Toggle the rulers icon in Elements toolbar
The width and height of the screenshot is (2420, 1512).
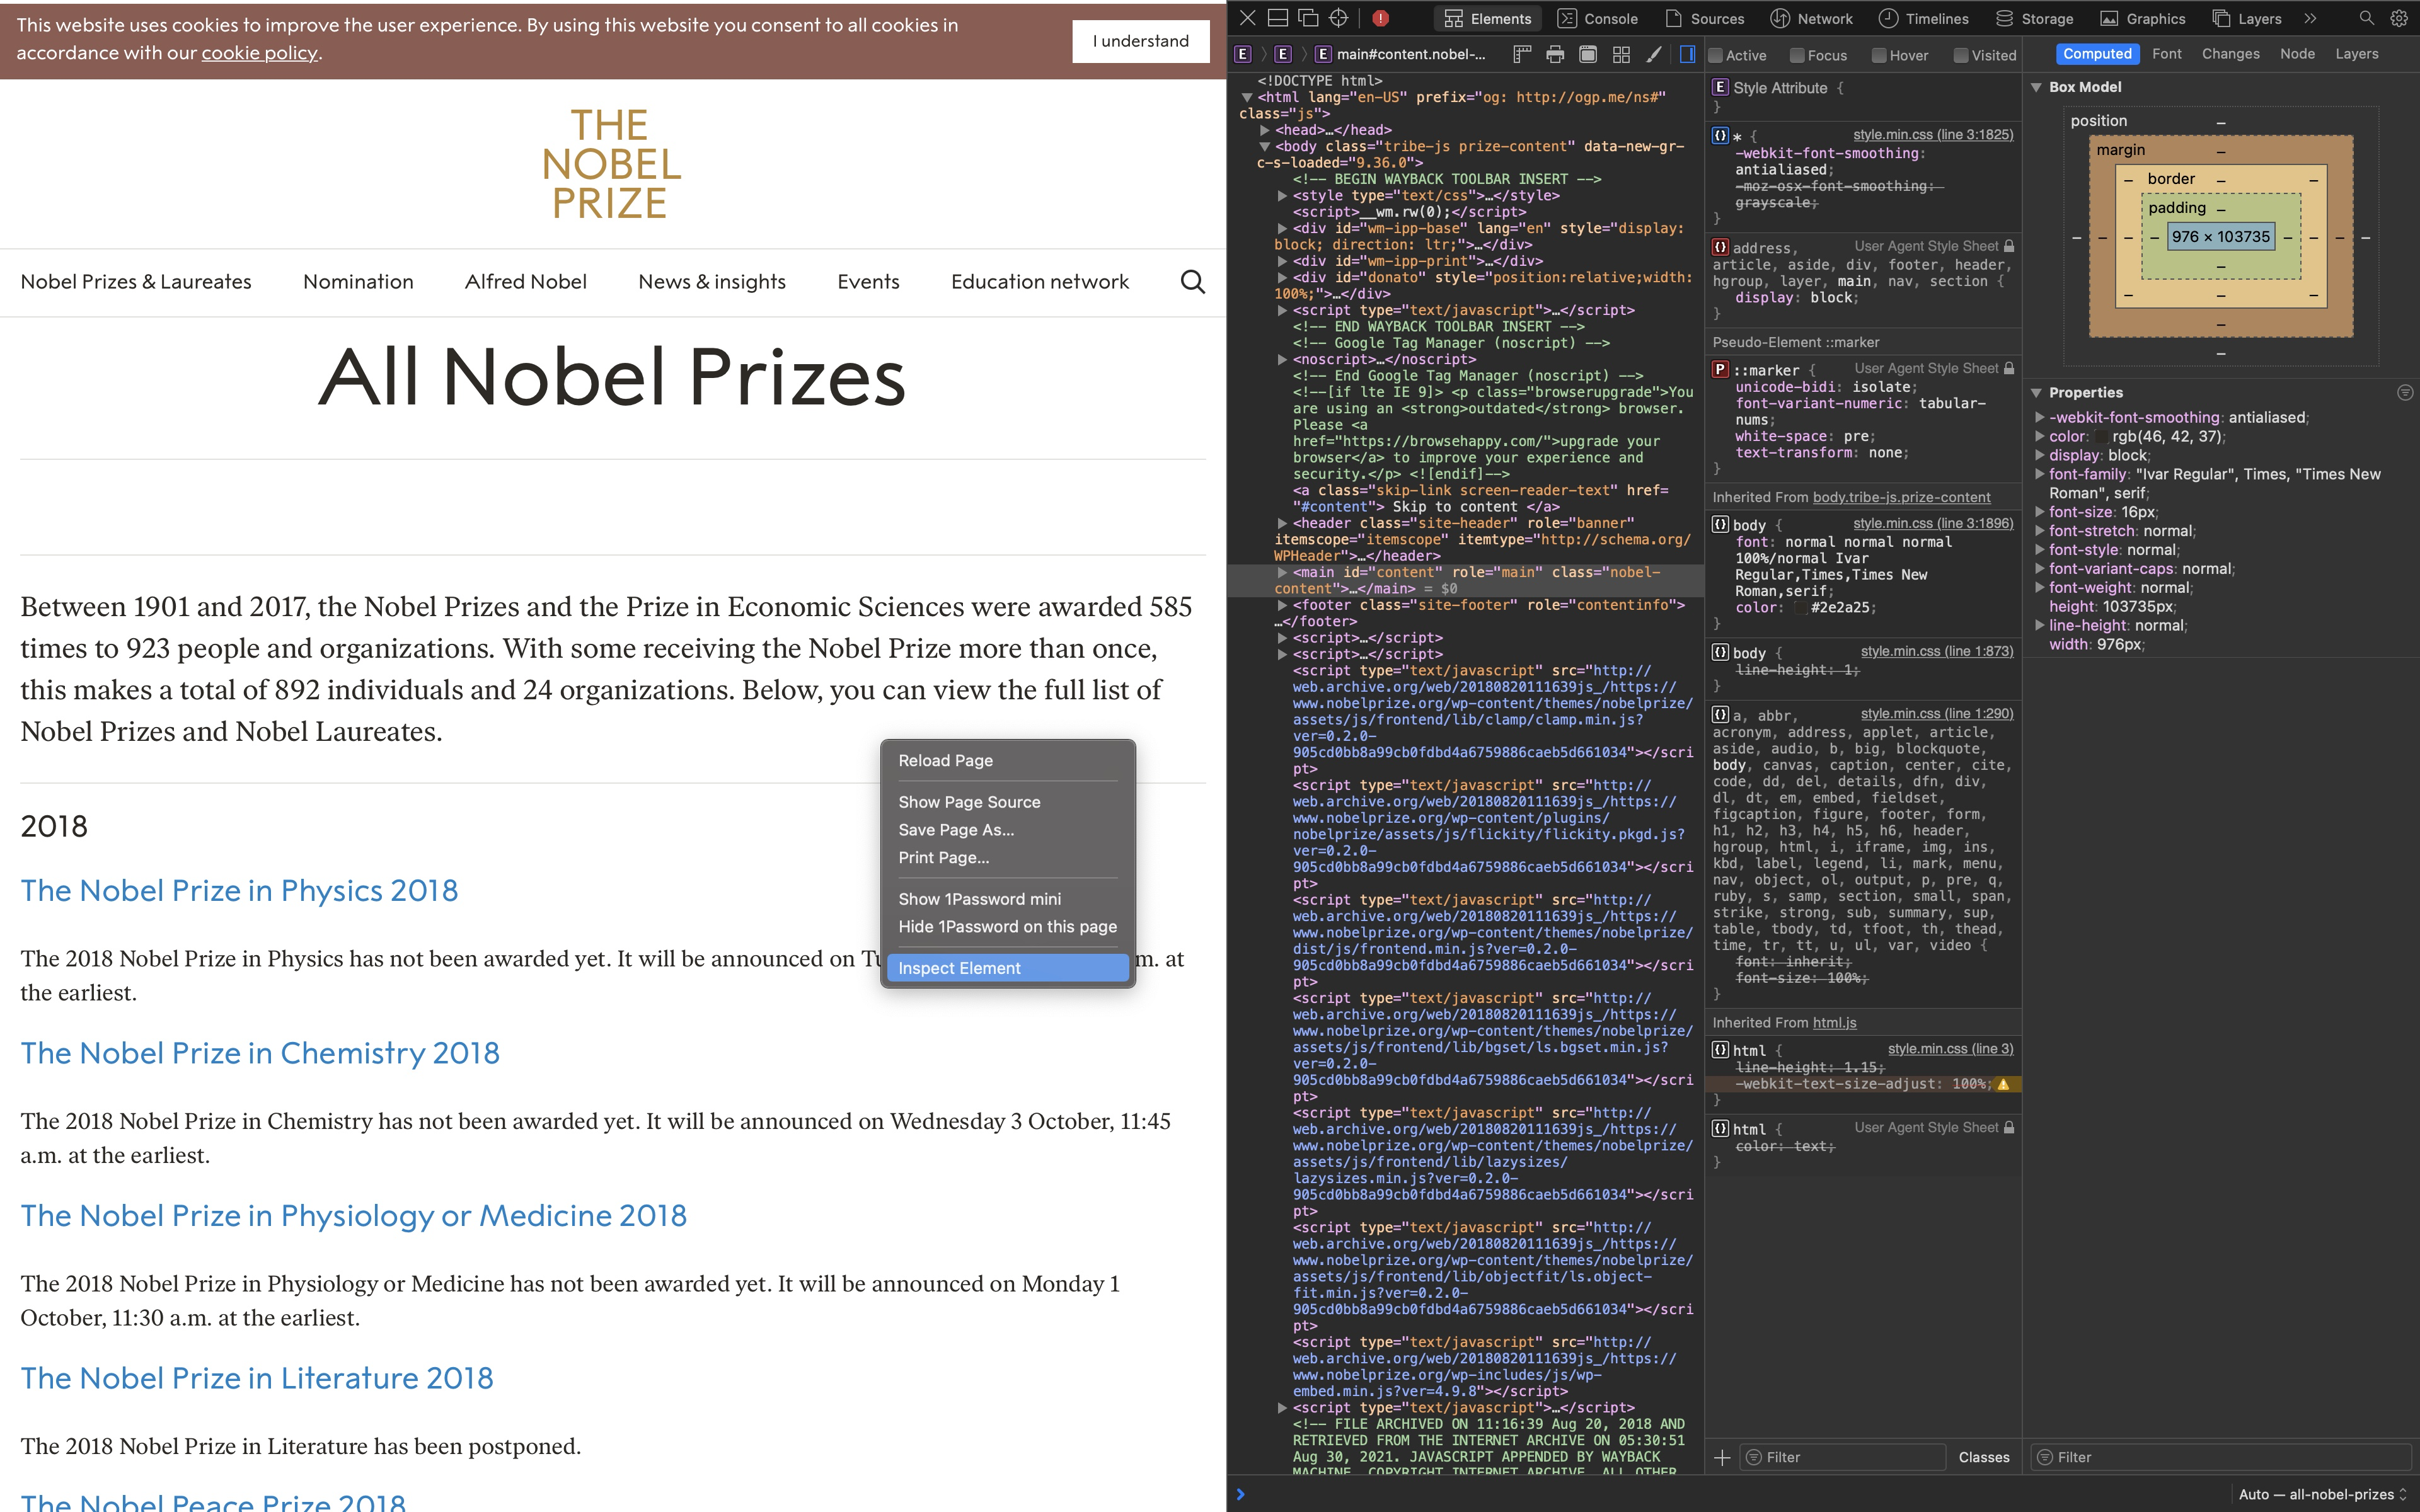tap(1522, 55)
